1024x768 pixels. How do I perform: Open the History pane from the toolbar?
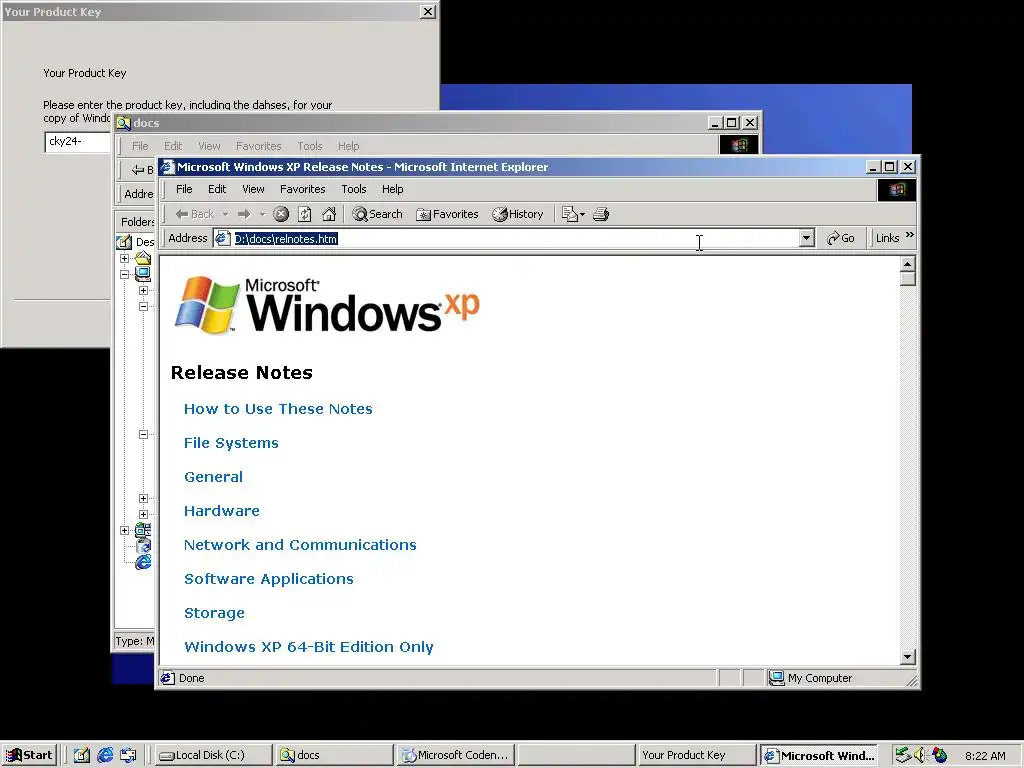tap(518, 214)
